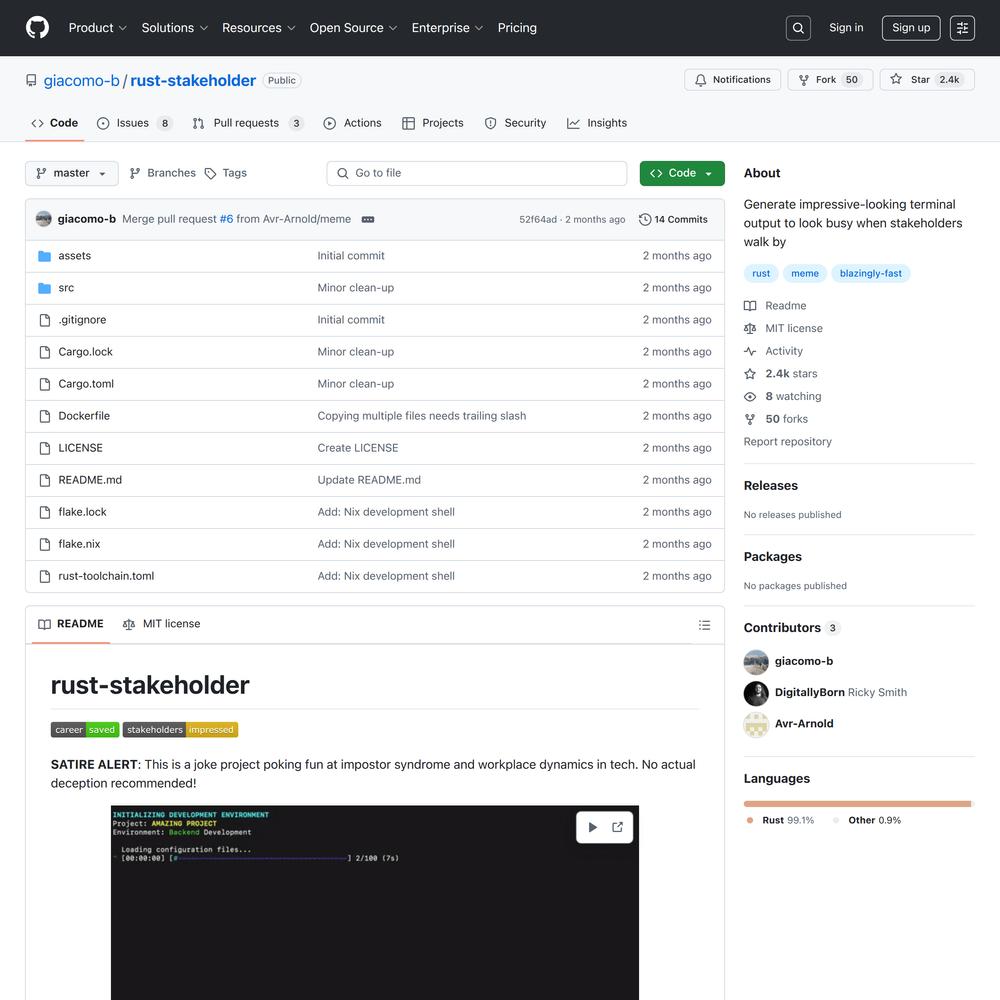Fork the repository
The width and height of the screenshot is (1000, 1000).
click(x=830, y=80)
